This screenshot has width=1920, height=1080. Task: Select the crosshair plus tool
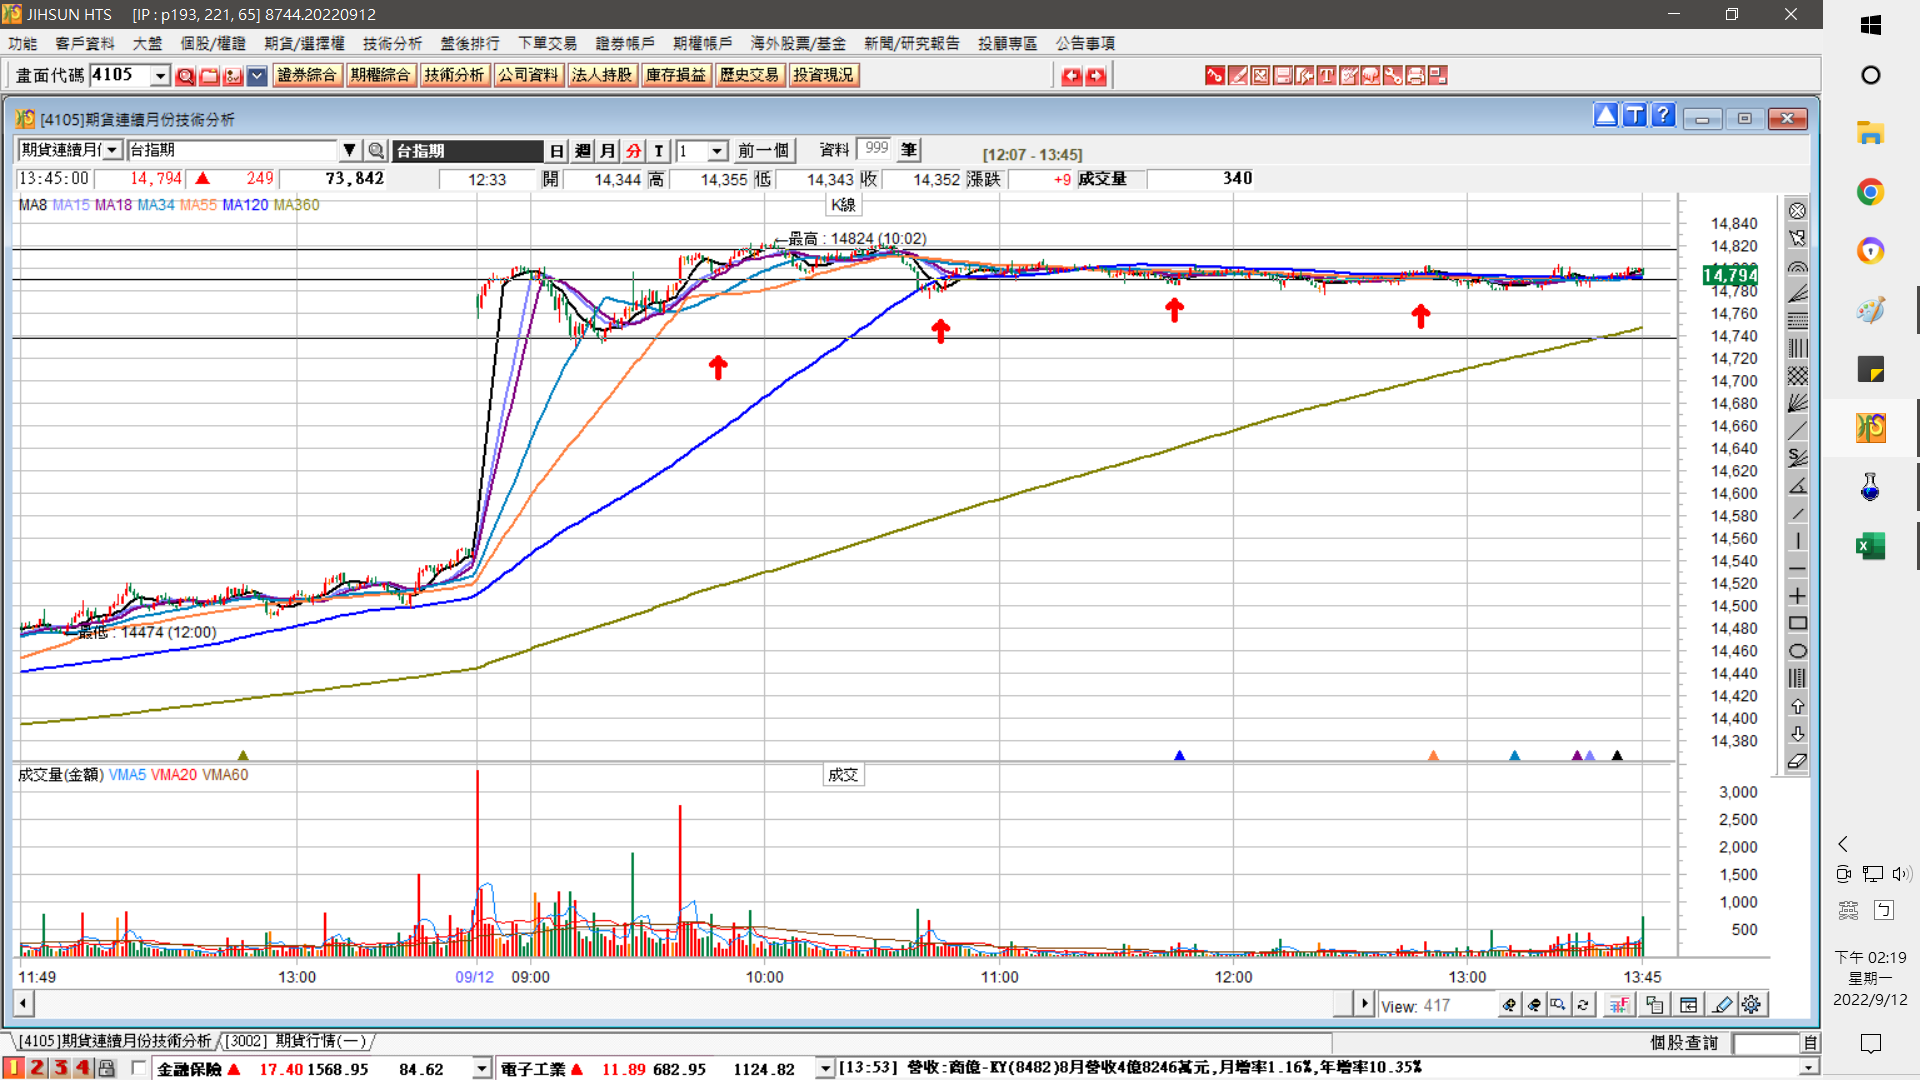point(1797,596)
